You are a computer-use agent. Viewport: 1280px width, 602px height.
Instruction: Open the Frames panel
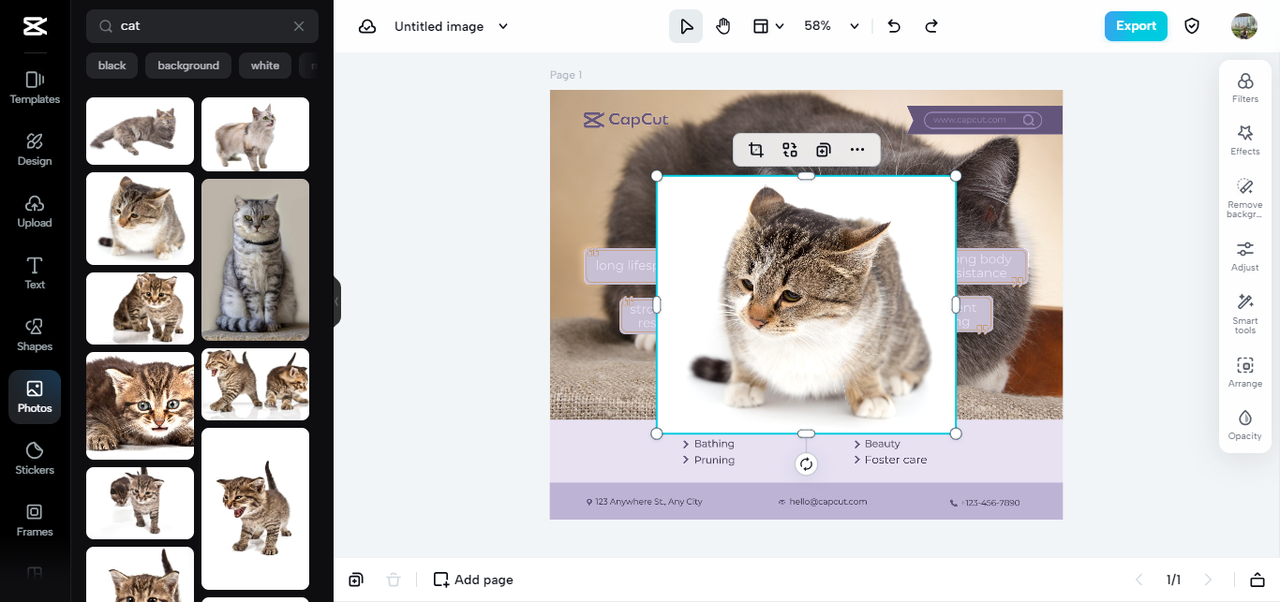[x=35, y=520]
